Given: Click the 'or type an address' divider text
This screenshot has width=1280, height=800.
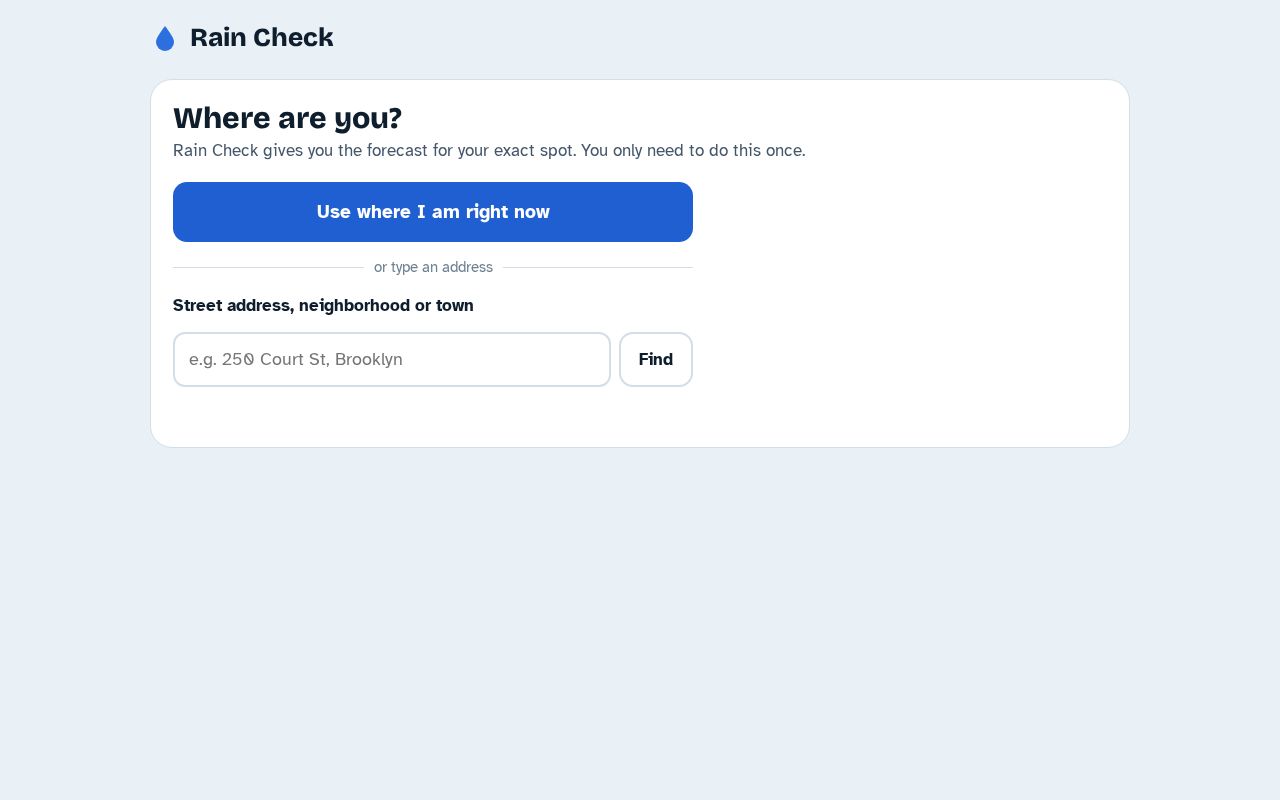Looking at the screenshot, I should (x=433, y=267).
